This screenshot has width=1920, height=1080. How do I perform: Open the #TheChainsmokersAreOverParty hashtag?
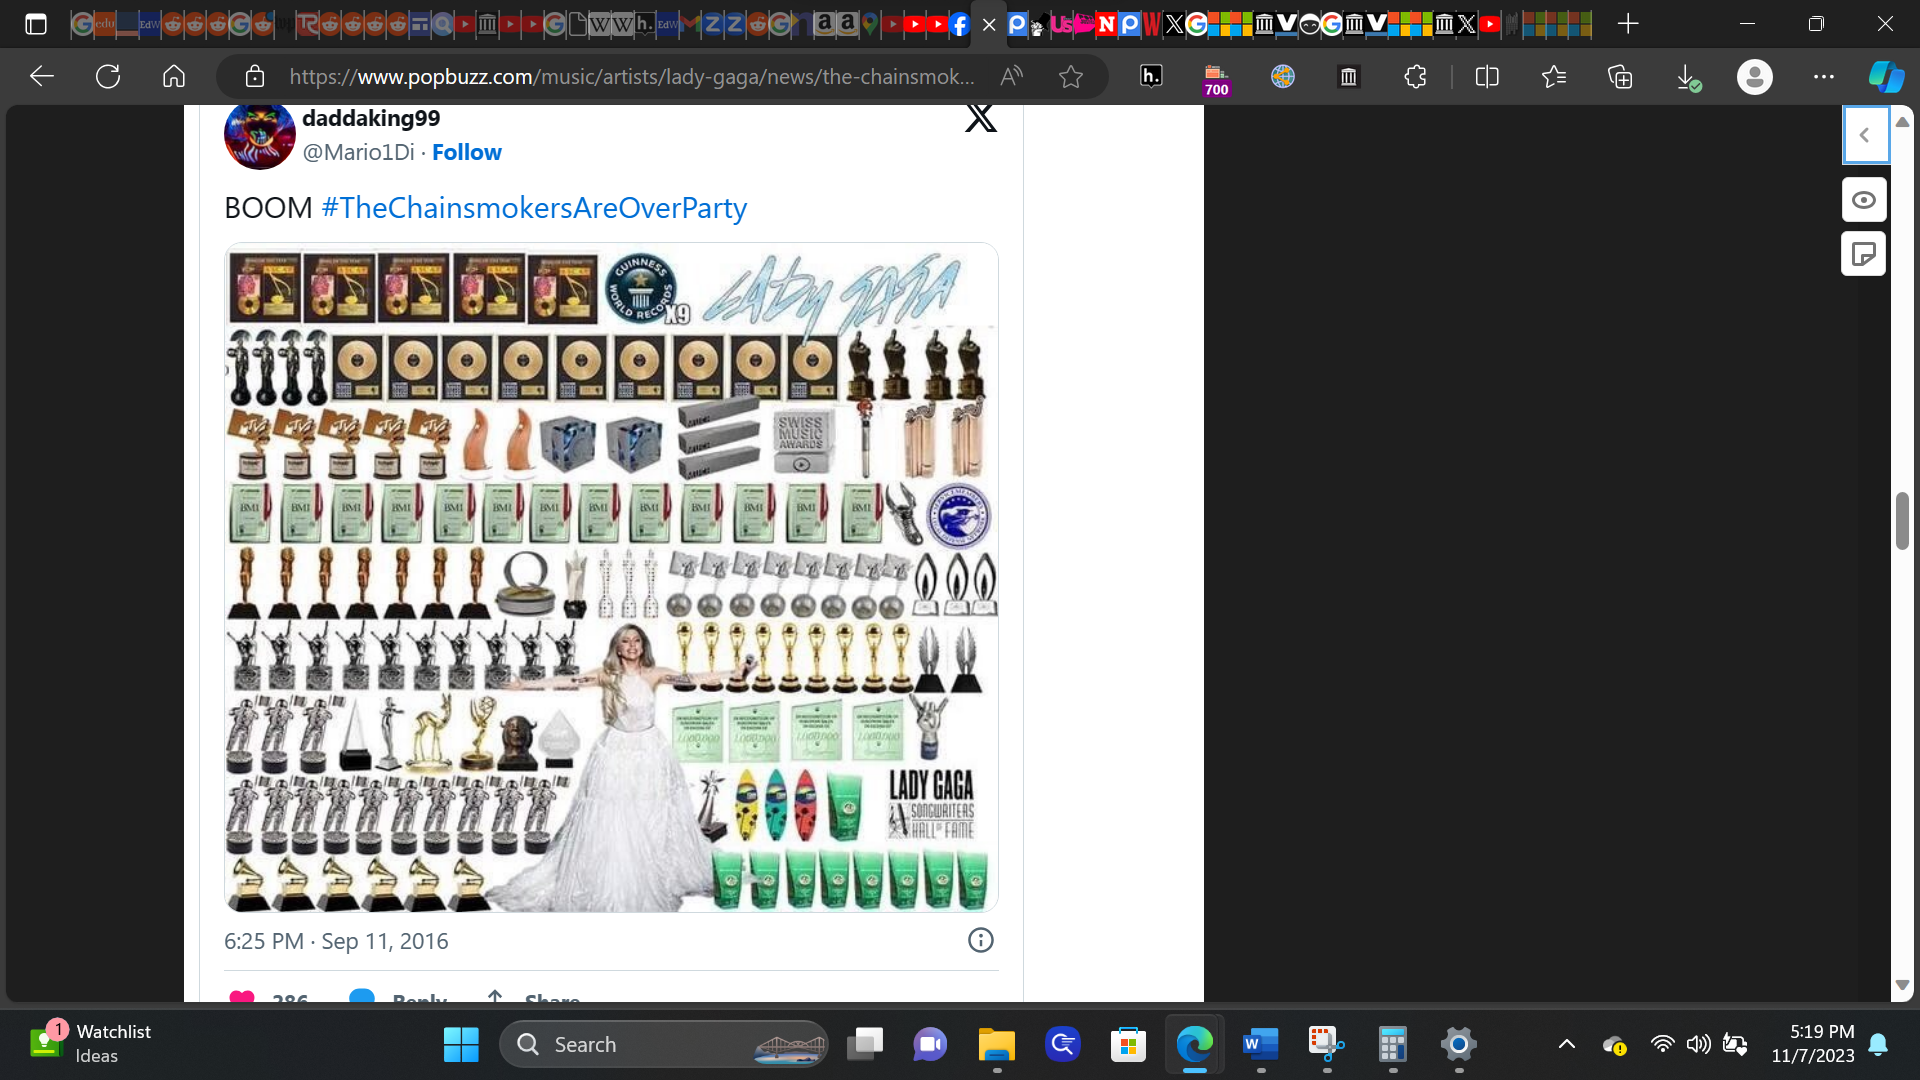(534, 208)
